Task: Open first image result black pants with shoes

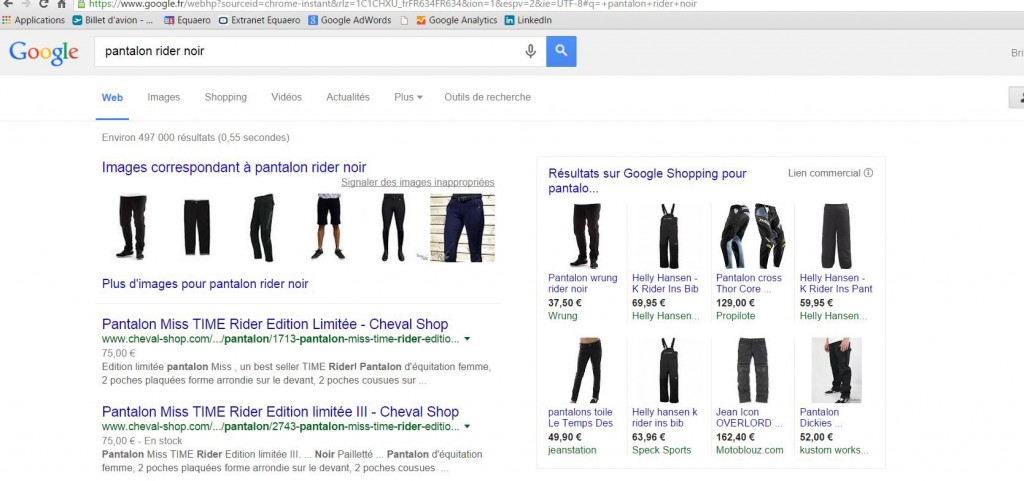Action: tap(133, 227)
